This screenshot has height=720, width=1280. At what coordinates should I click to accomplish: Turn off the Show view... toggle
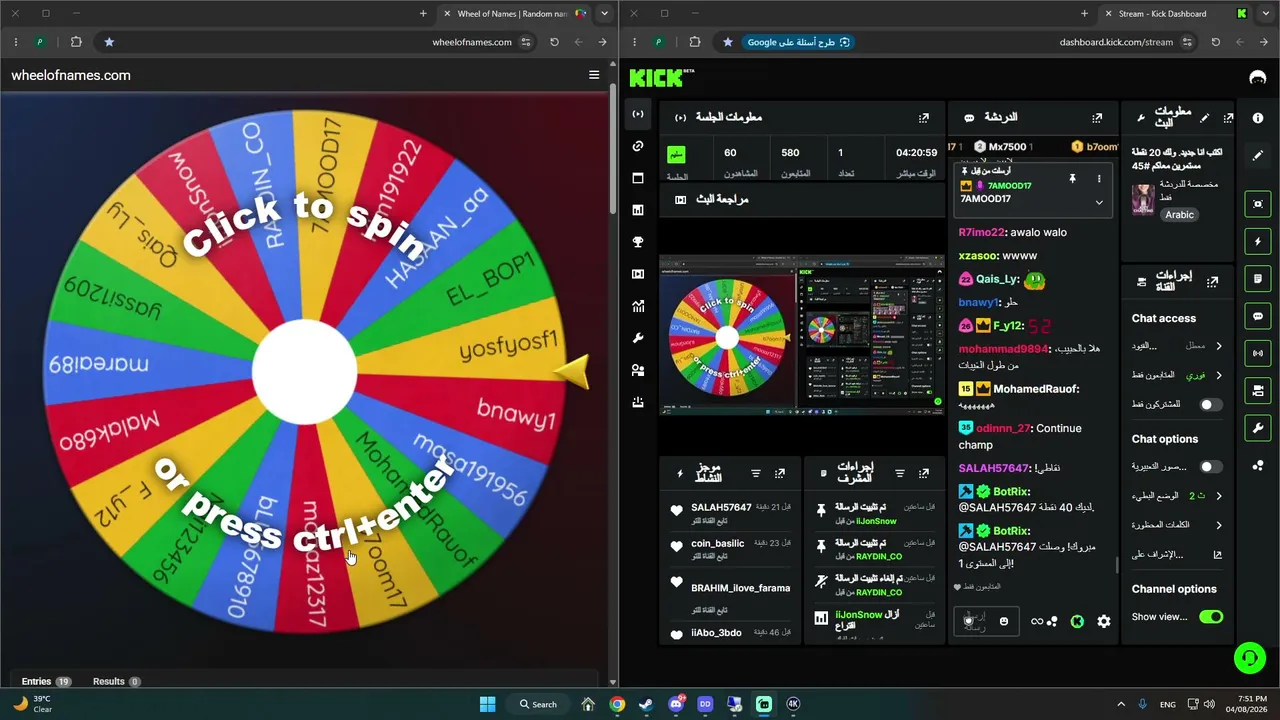click(x=1211, y=617)
